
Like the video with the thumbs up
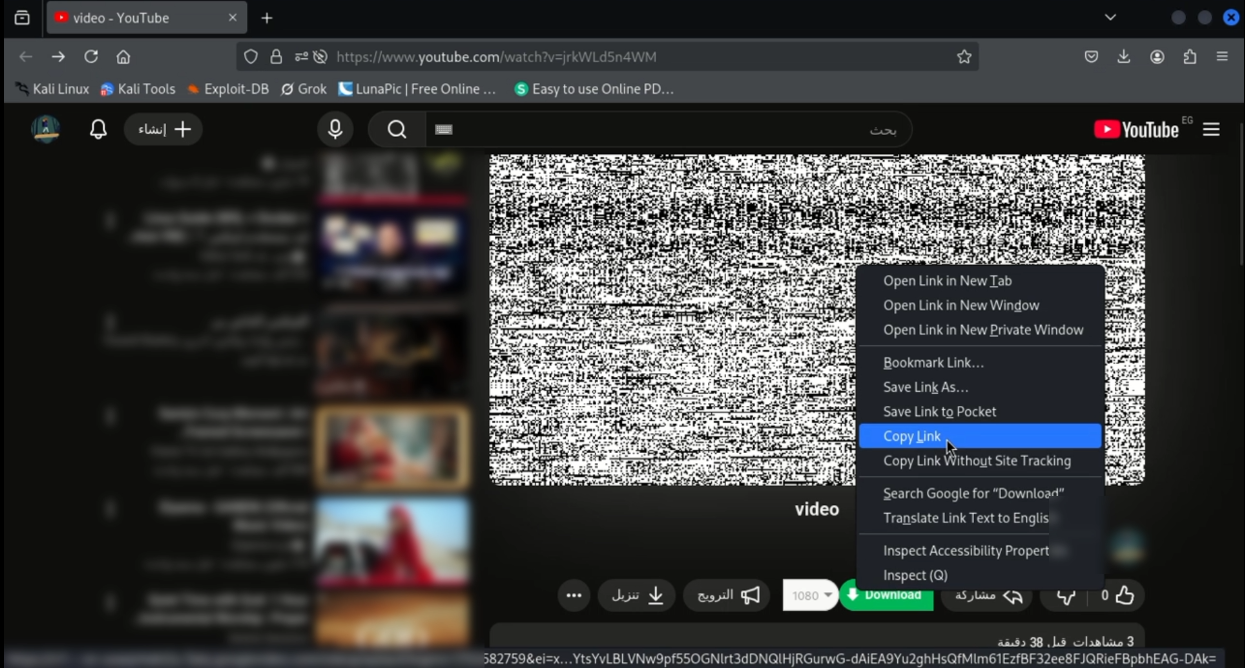[x=1124, y=595]
